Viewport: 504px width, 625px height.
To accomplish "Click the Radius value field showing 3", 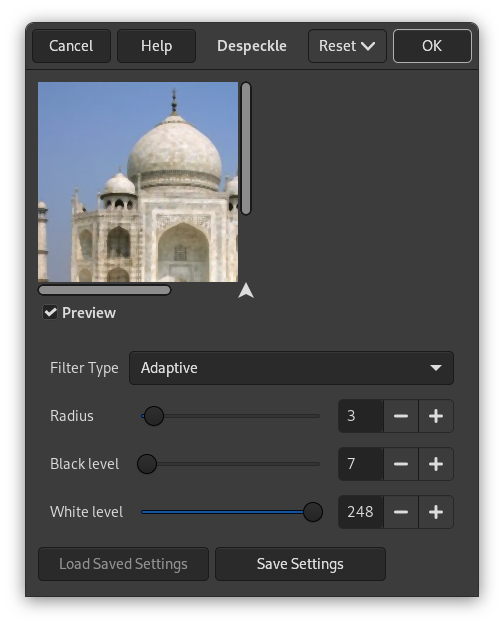I will 360,416.
